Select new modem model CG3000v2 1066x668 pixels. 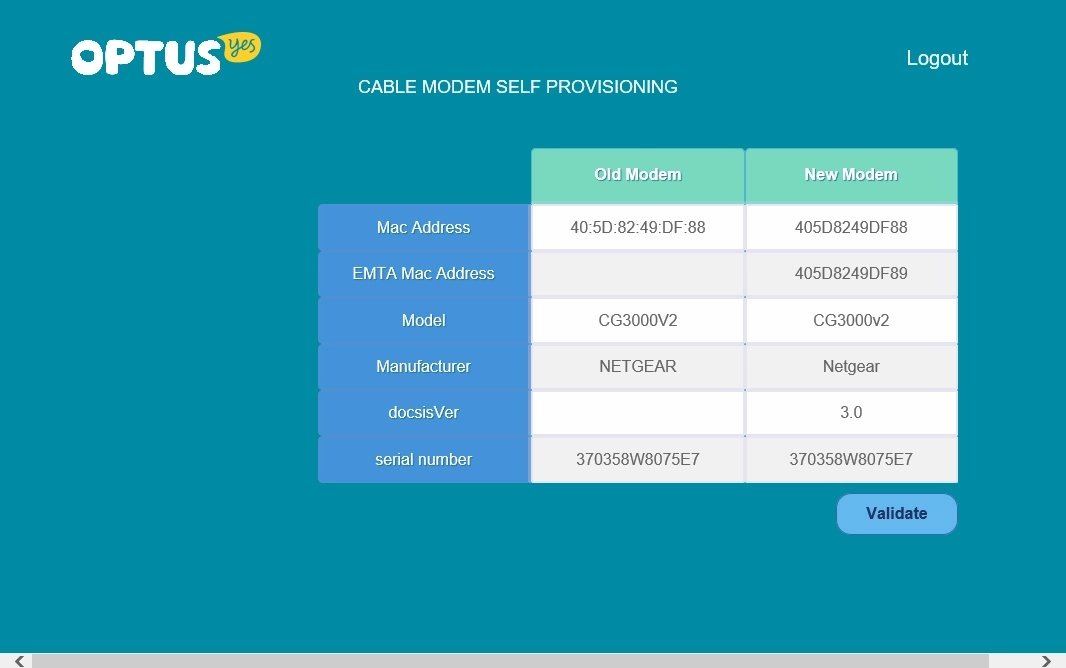(x=851, y=320)
